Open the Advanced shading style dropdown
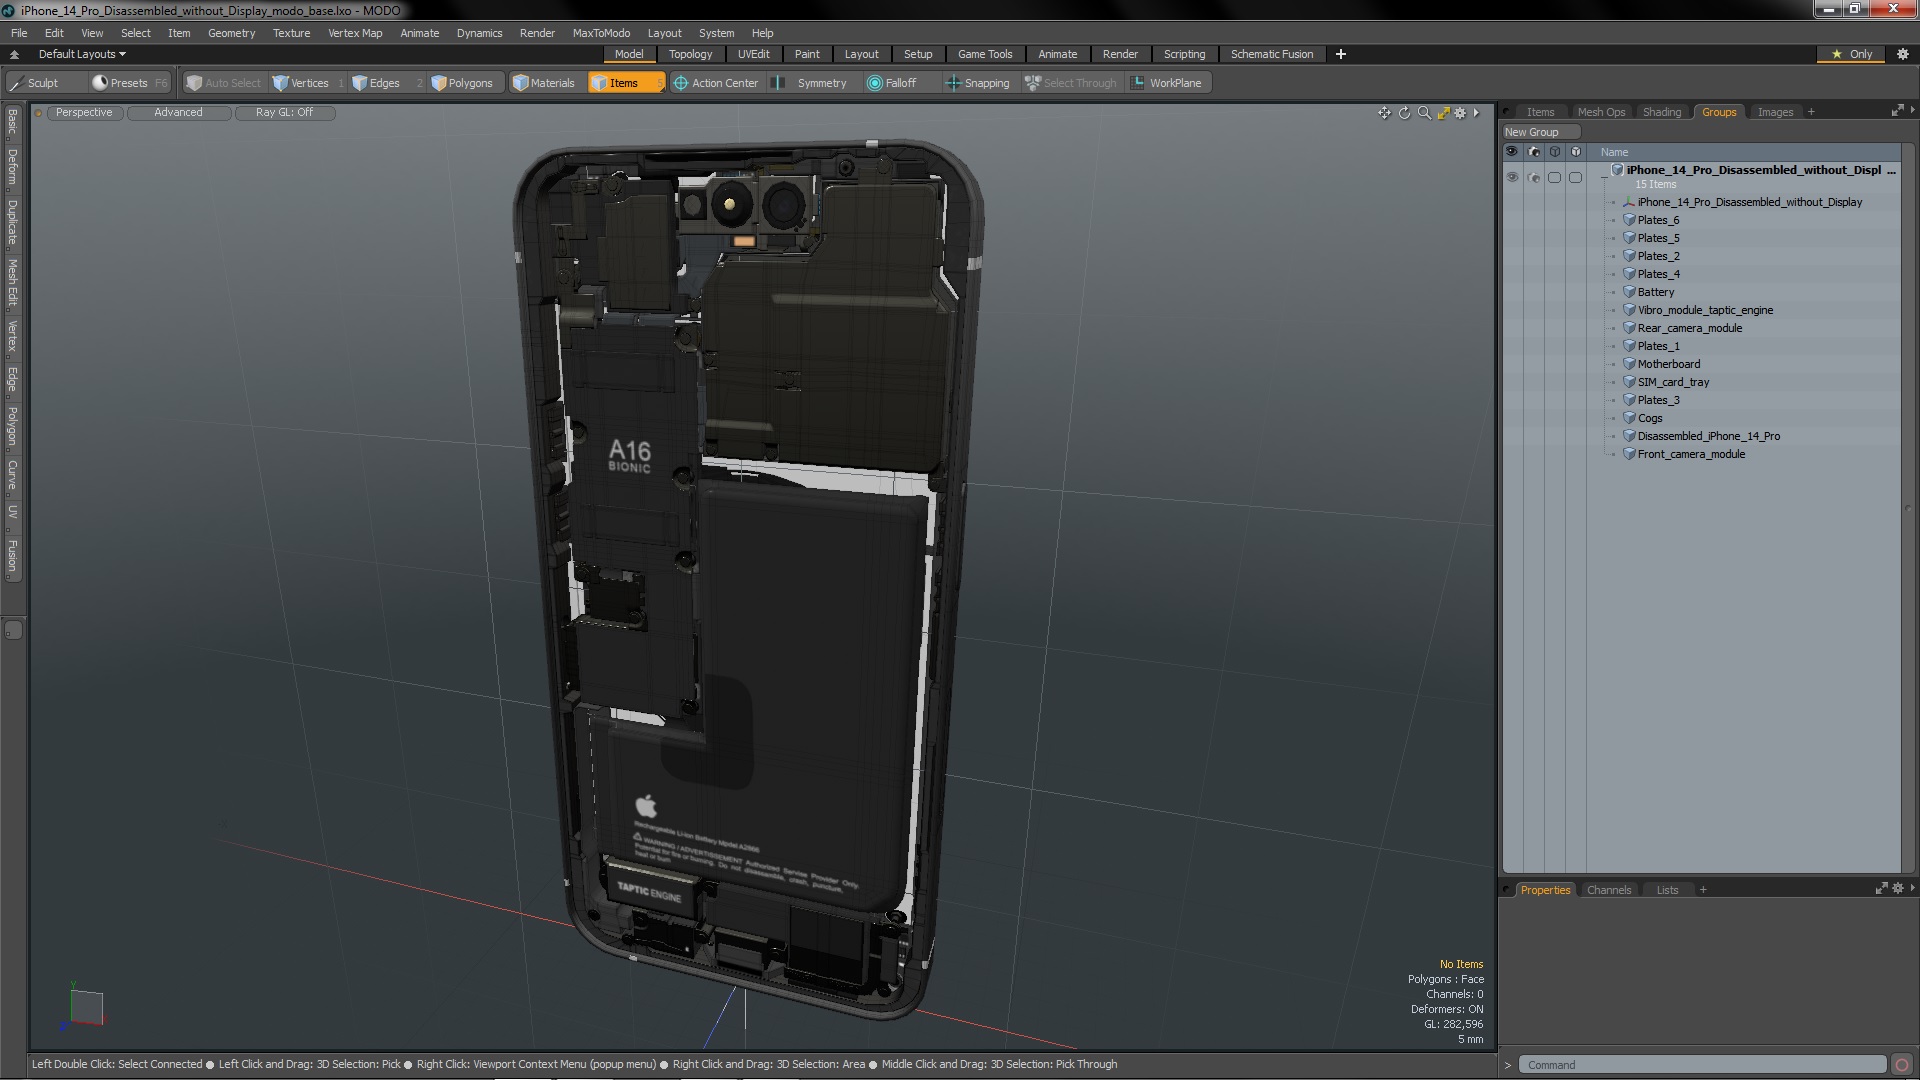 178,113
